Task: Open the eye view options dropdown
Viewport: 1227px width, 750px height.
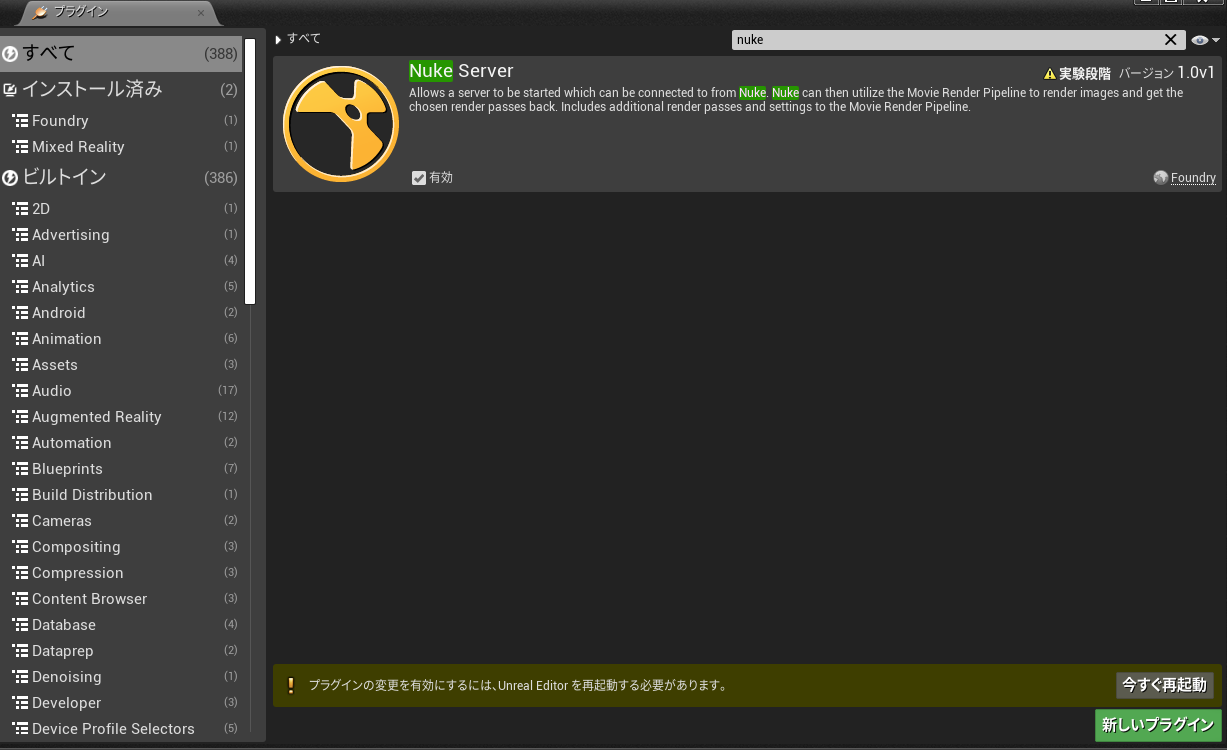Action: pos(1205,40)
